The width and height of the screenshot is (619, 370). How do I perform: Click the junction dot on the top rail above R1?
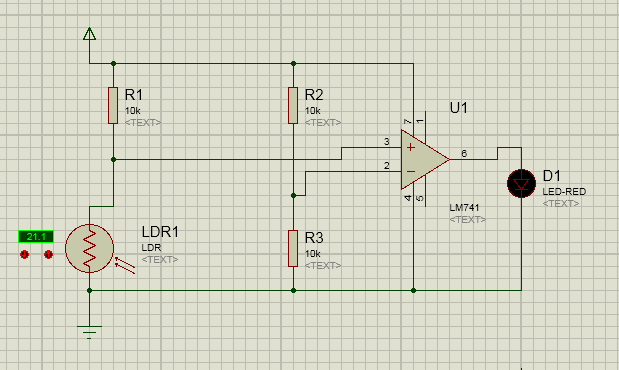pos(113,63)
